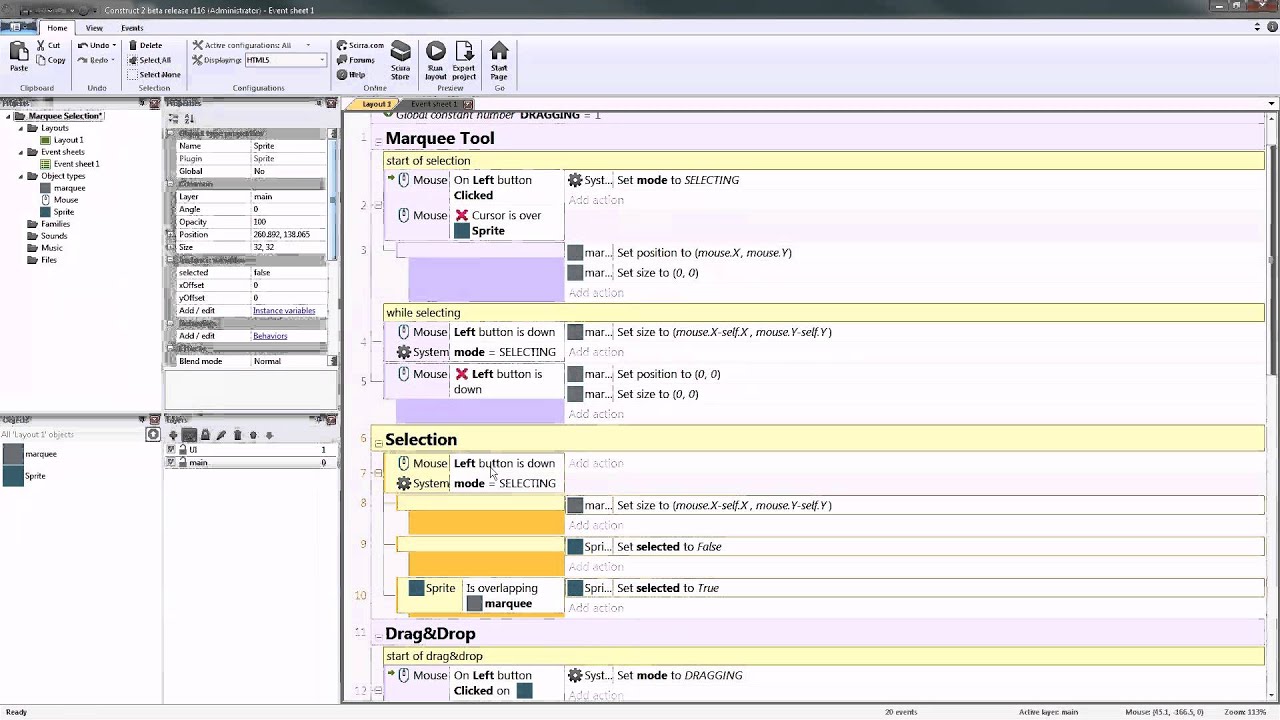Image resolution: width=1280 pixels, height=720 pixels.
Task: Select the marquee object in Objects panel
Action: [30, 454]
